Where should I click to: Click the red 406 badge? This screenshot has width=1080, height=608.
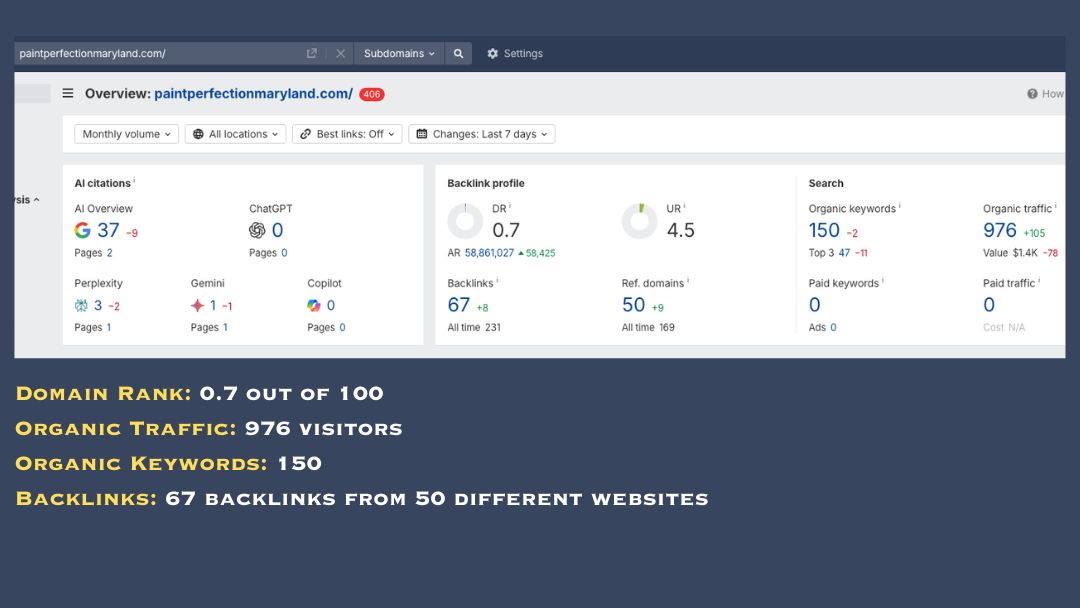click(372, 94)
